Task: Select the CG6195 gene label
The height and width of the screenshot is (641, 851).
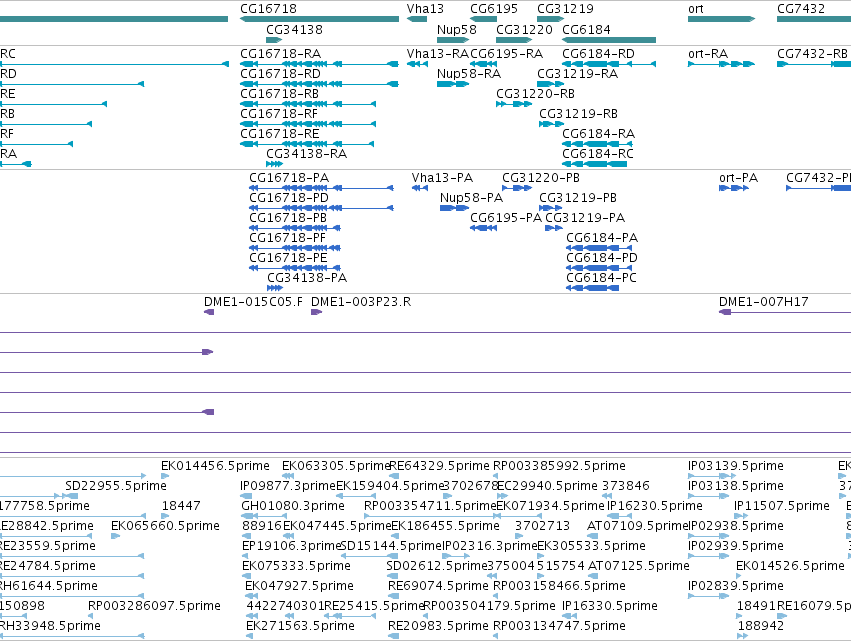Action: point(494,9)
